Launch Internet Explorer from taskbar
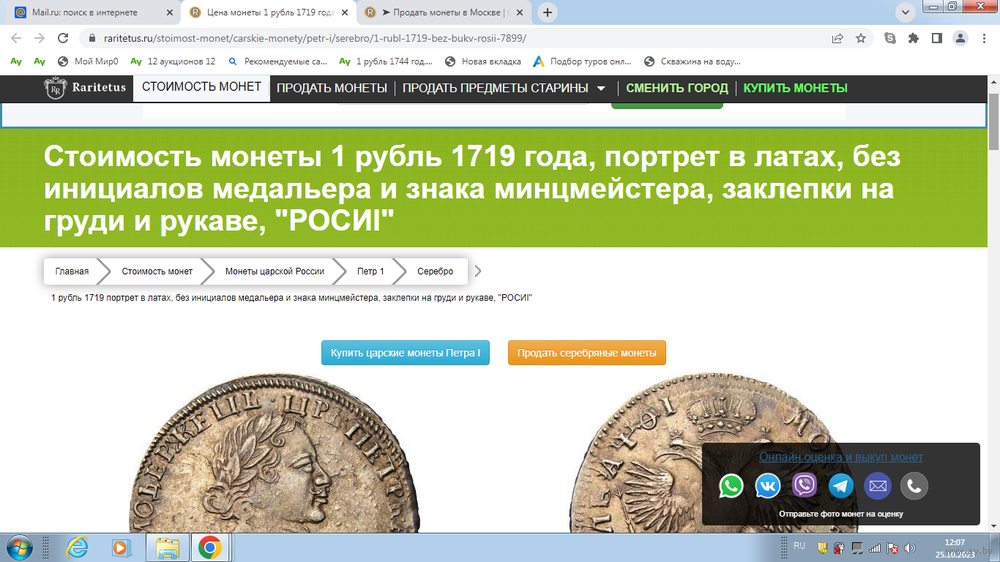1000x562 pixels. pyautogui.click(x=77, y=548)
